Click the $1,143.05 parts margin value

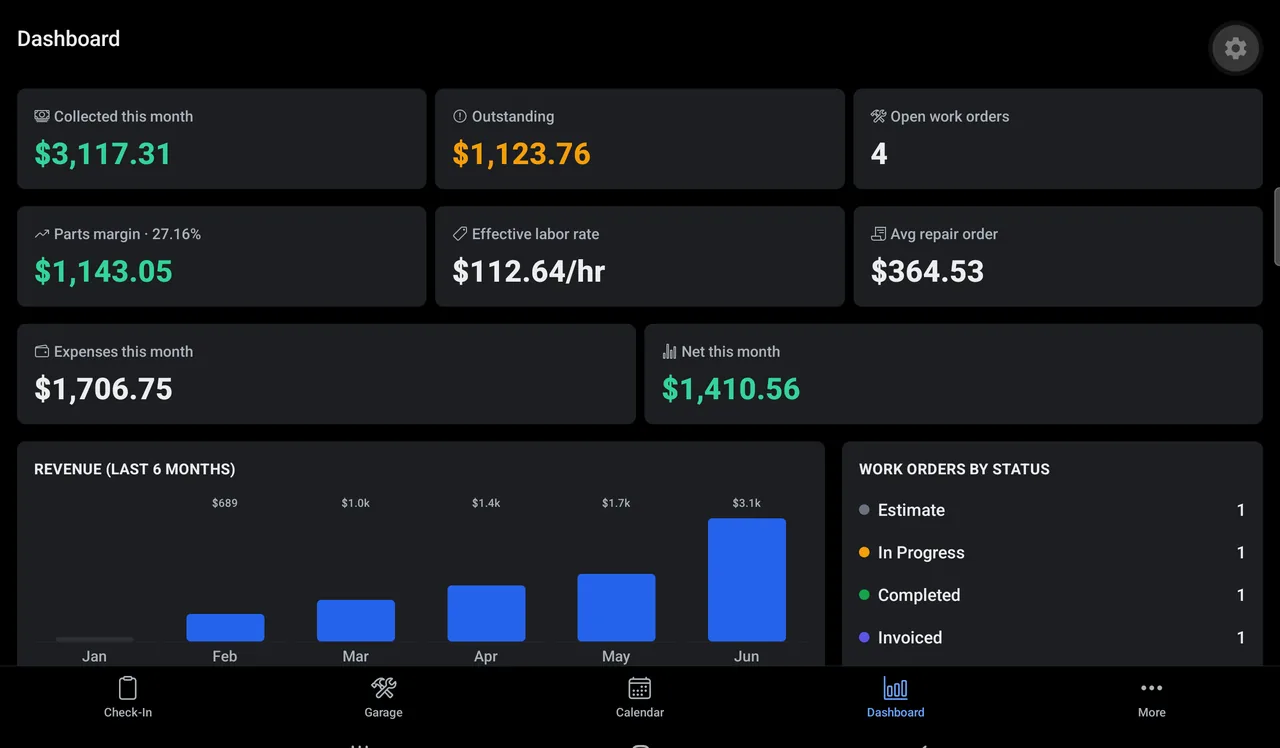coord(104,271)
